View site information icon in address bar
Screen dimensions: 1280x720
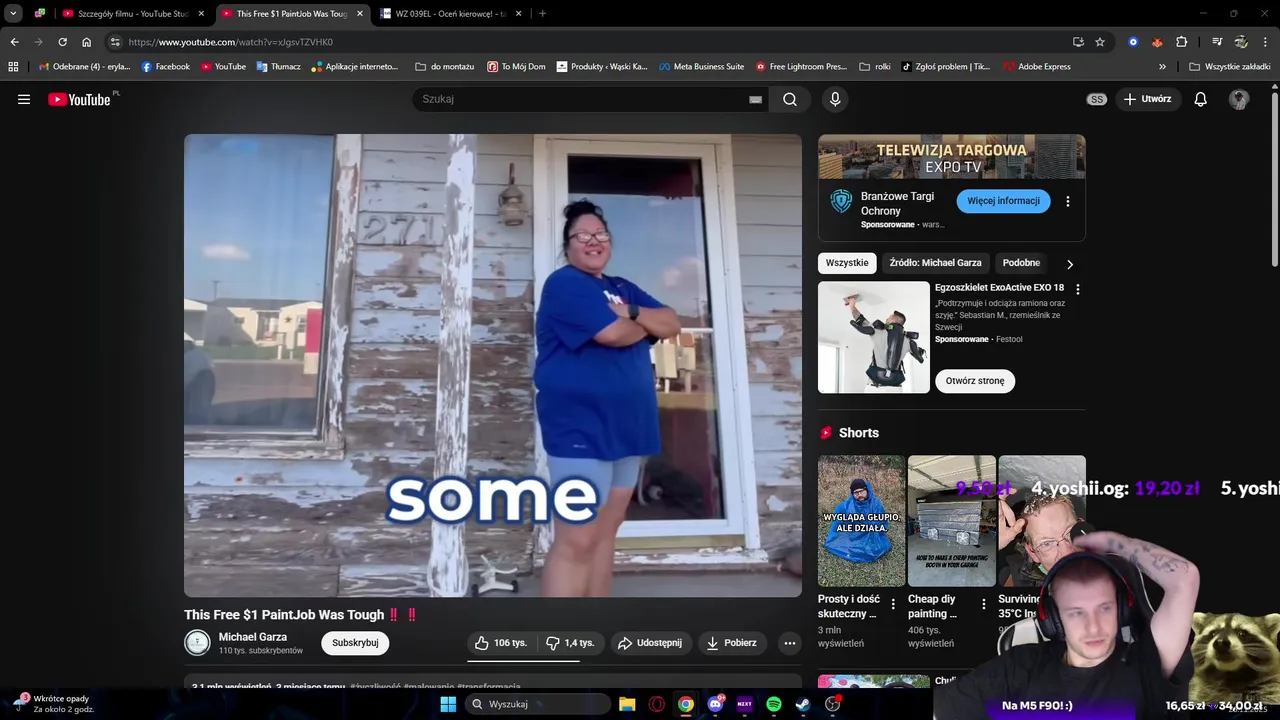point(115,42)
